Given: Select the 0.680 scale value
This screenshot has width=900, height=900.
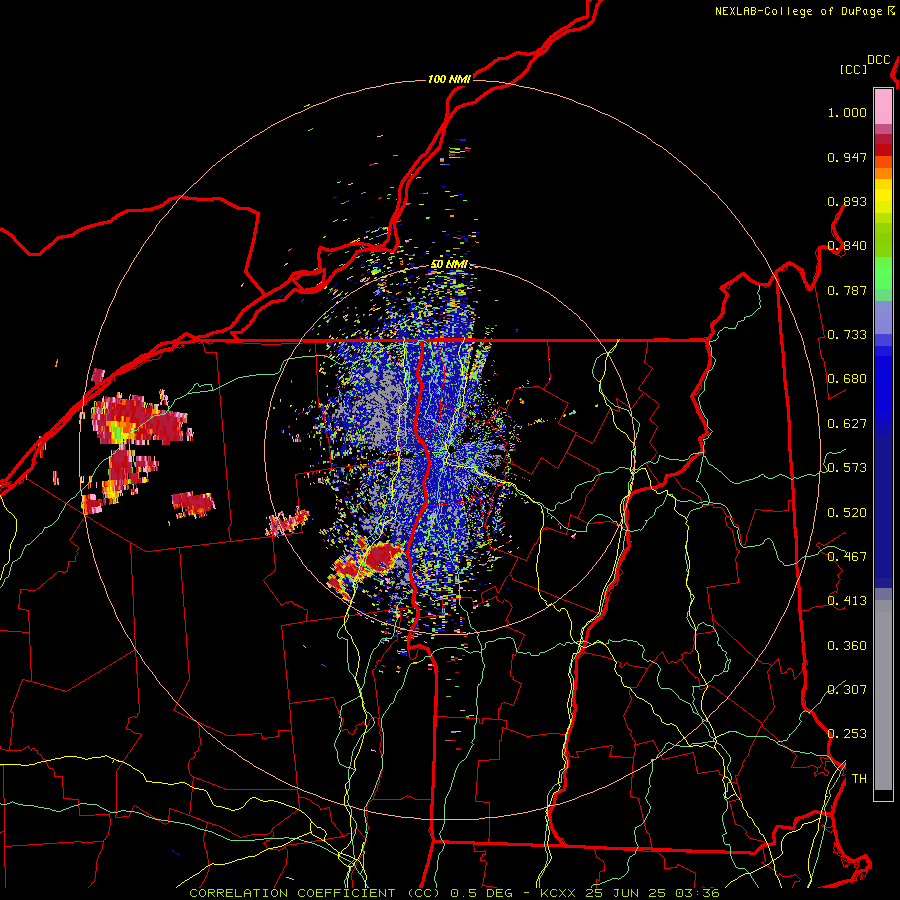Looking at the screenshot, I should pyautogui.click(x=847, y=379).
